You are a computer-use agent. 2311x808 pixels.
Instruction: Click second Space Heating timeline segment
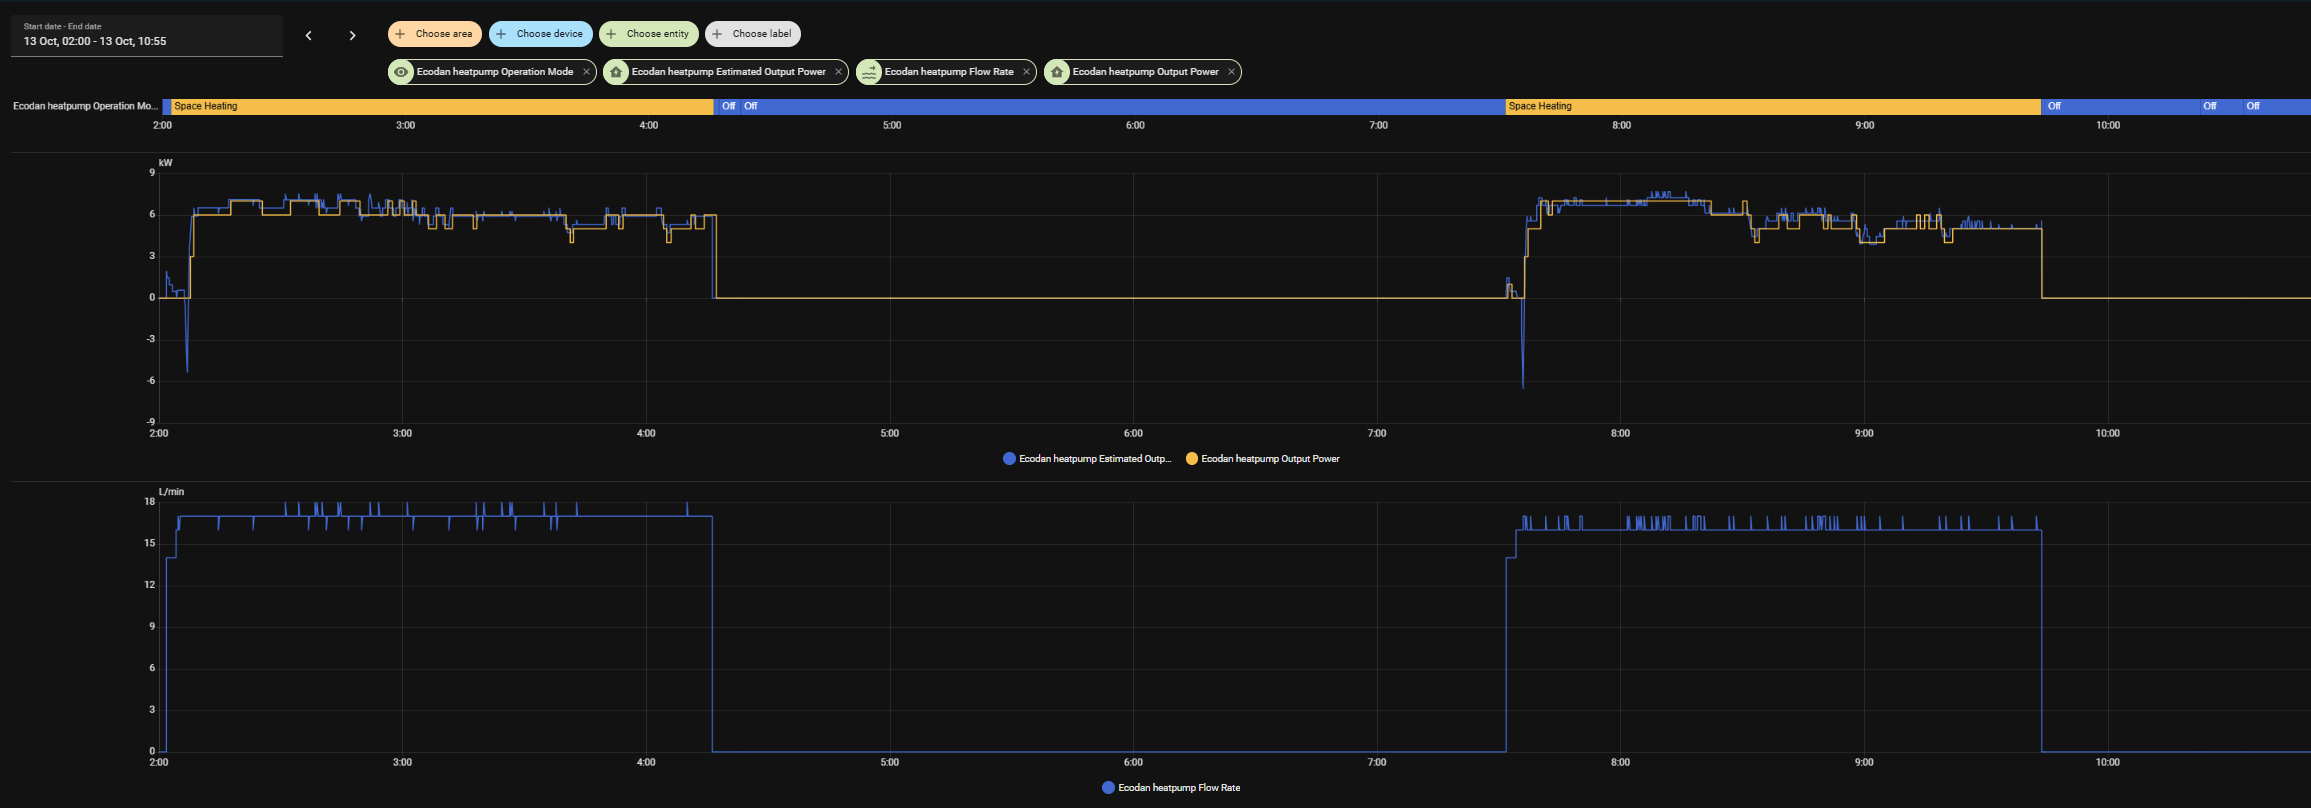tap(1773, 106)
